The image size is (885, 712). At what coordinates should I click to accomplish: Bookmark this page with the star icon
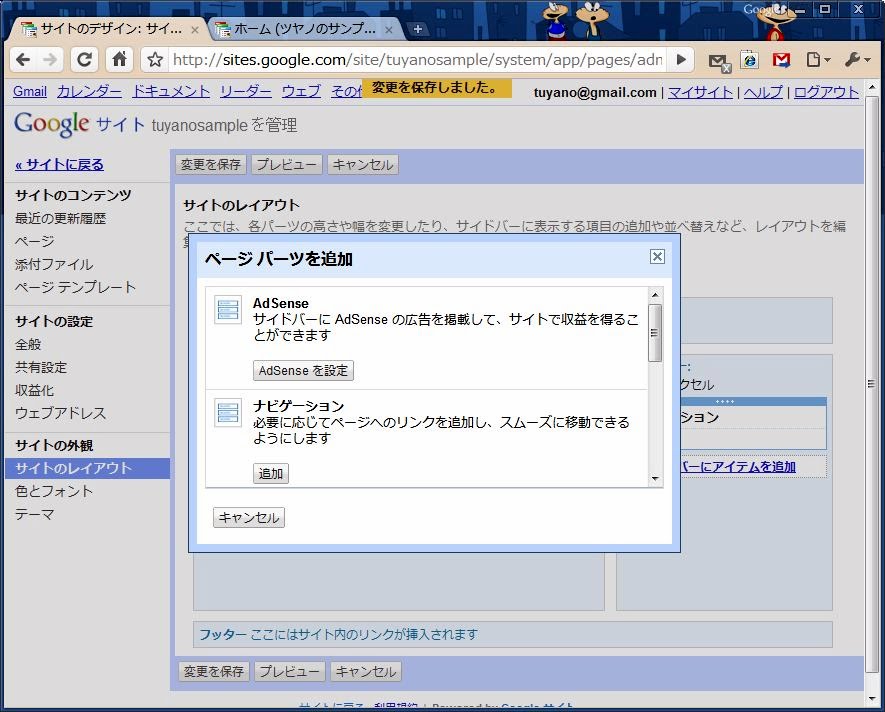click(155, 60)
